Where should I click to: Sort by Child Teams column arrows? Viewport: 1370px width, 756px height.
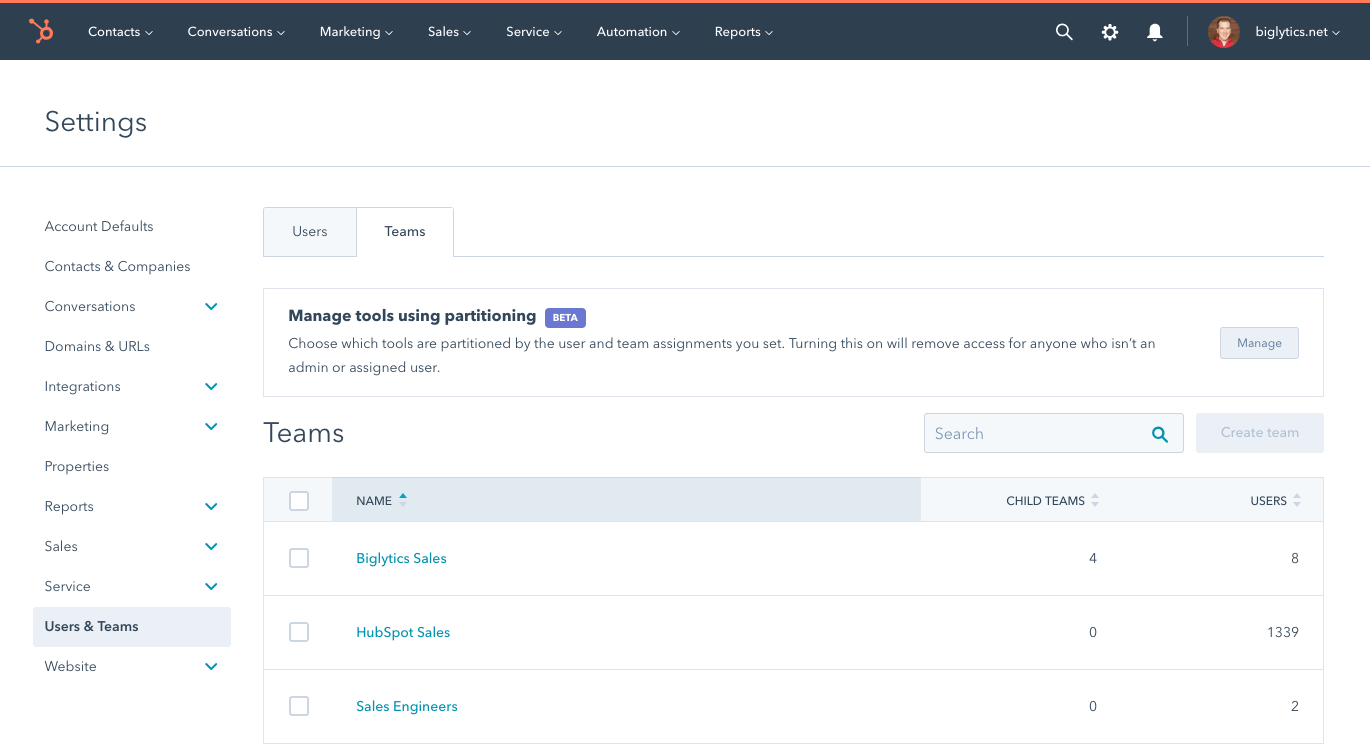point(1095,500)
